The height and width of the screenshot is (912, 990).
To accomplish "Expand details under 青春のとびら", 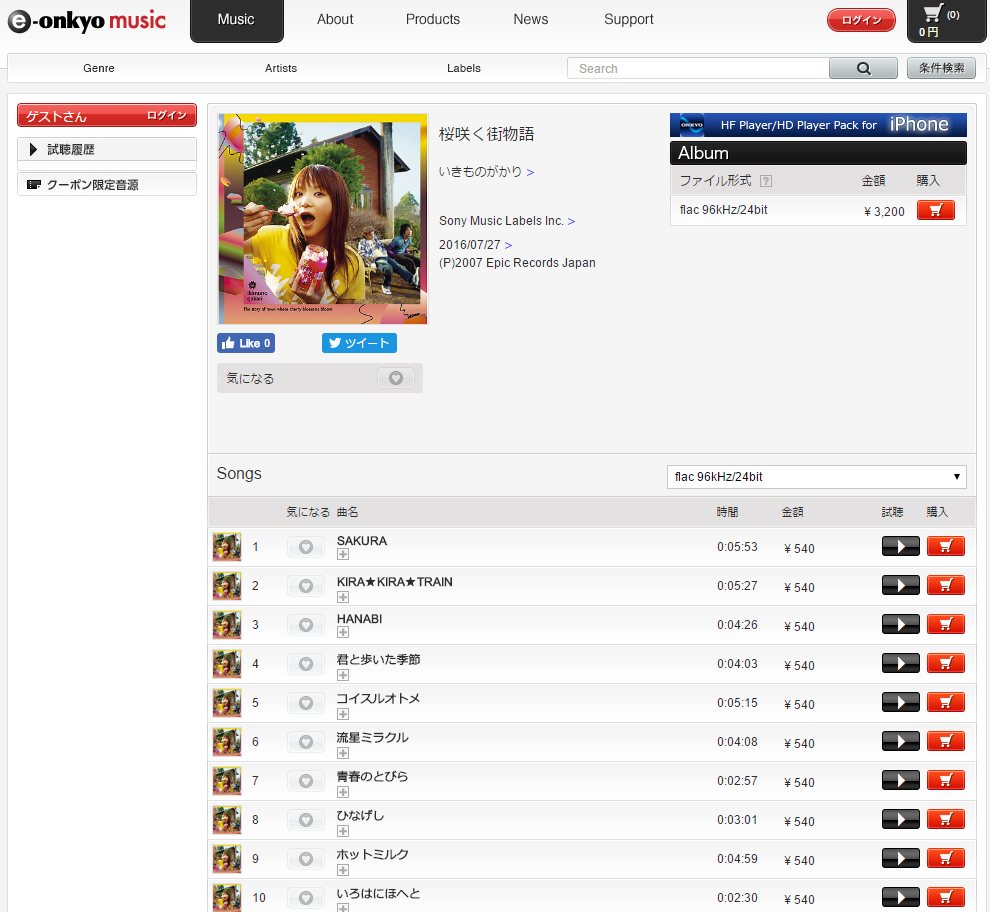I will point(343,792).
